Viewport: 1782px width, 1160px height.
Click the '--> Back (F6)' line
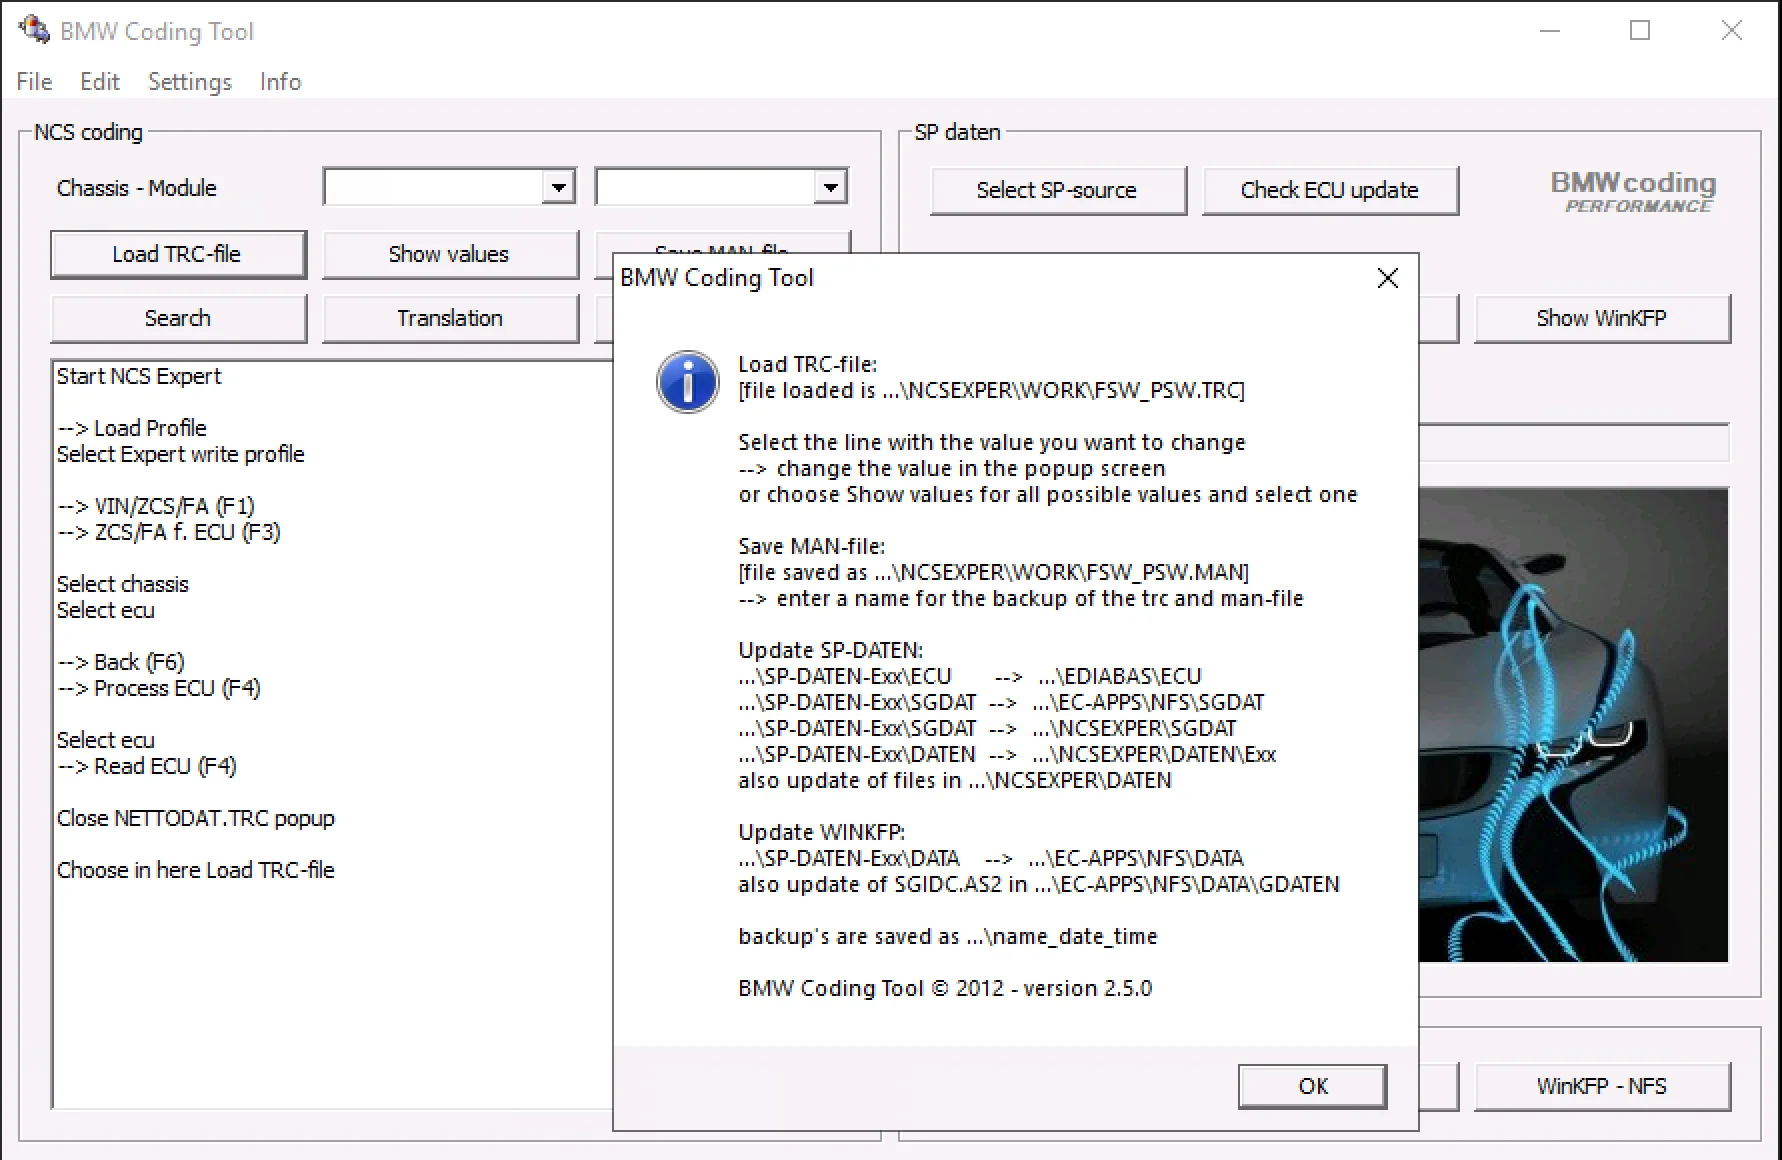tap(121, 662)
